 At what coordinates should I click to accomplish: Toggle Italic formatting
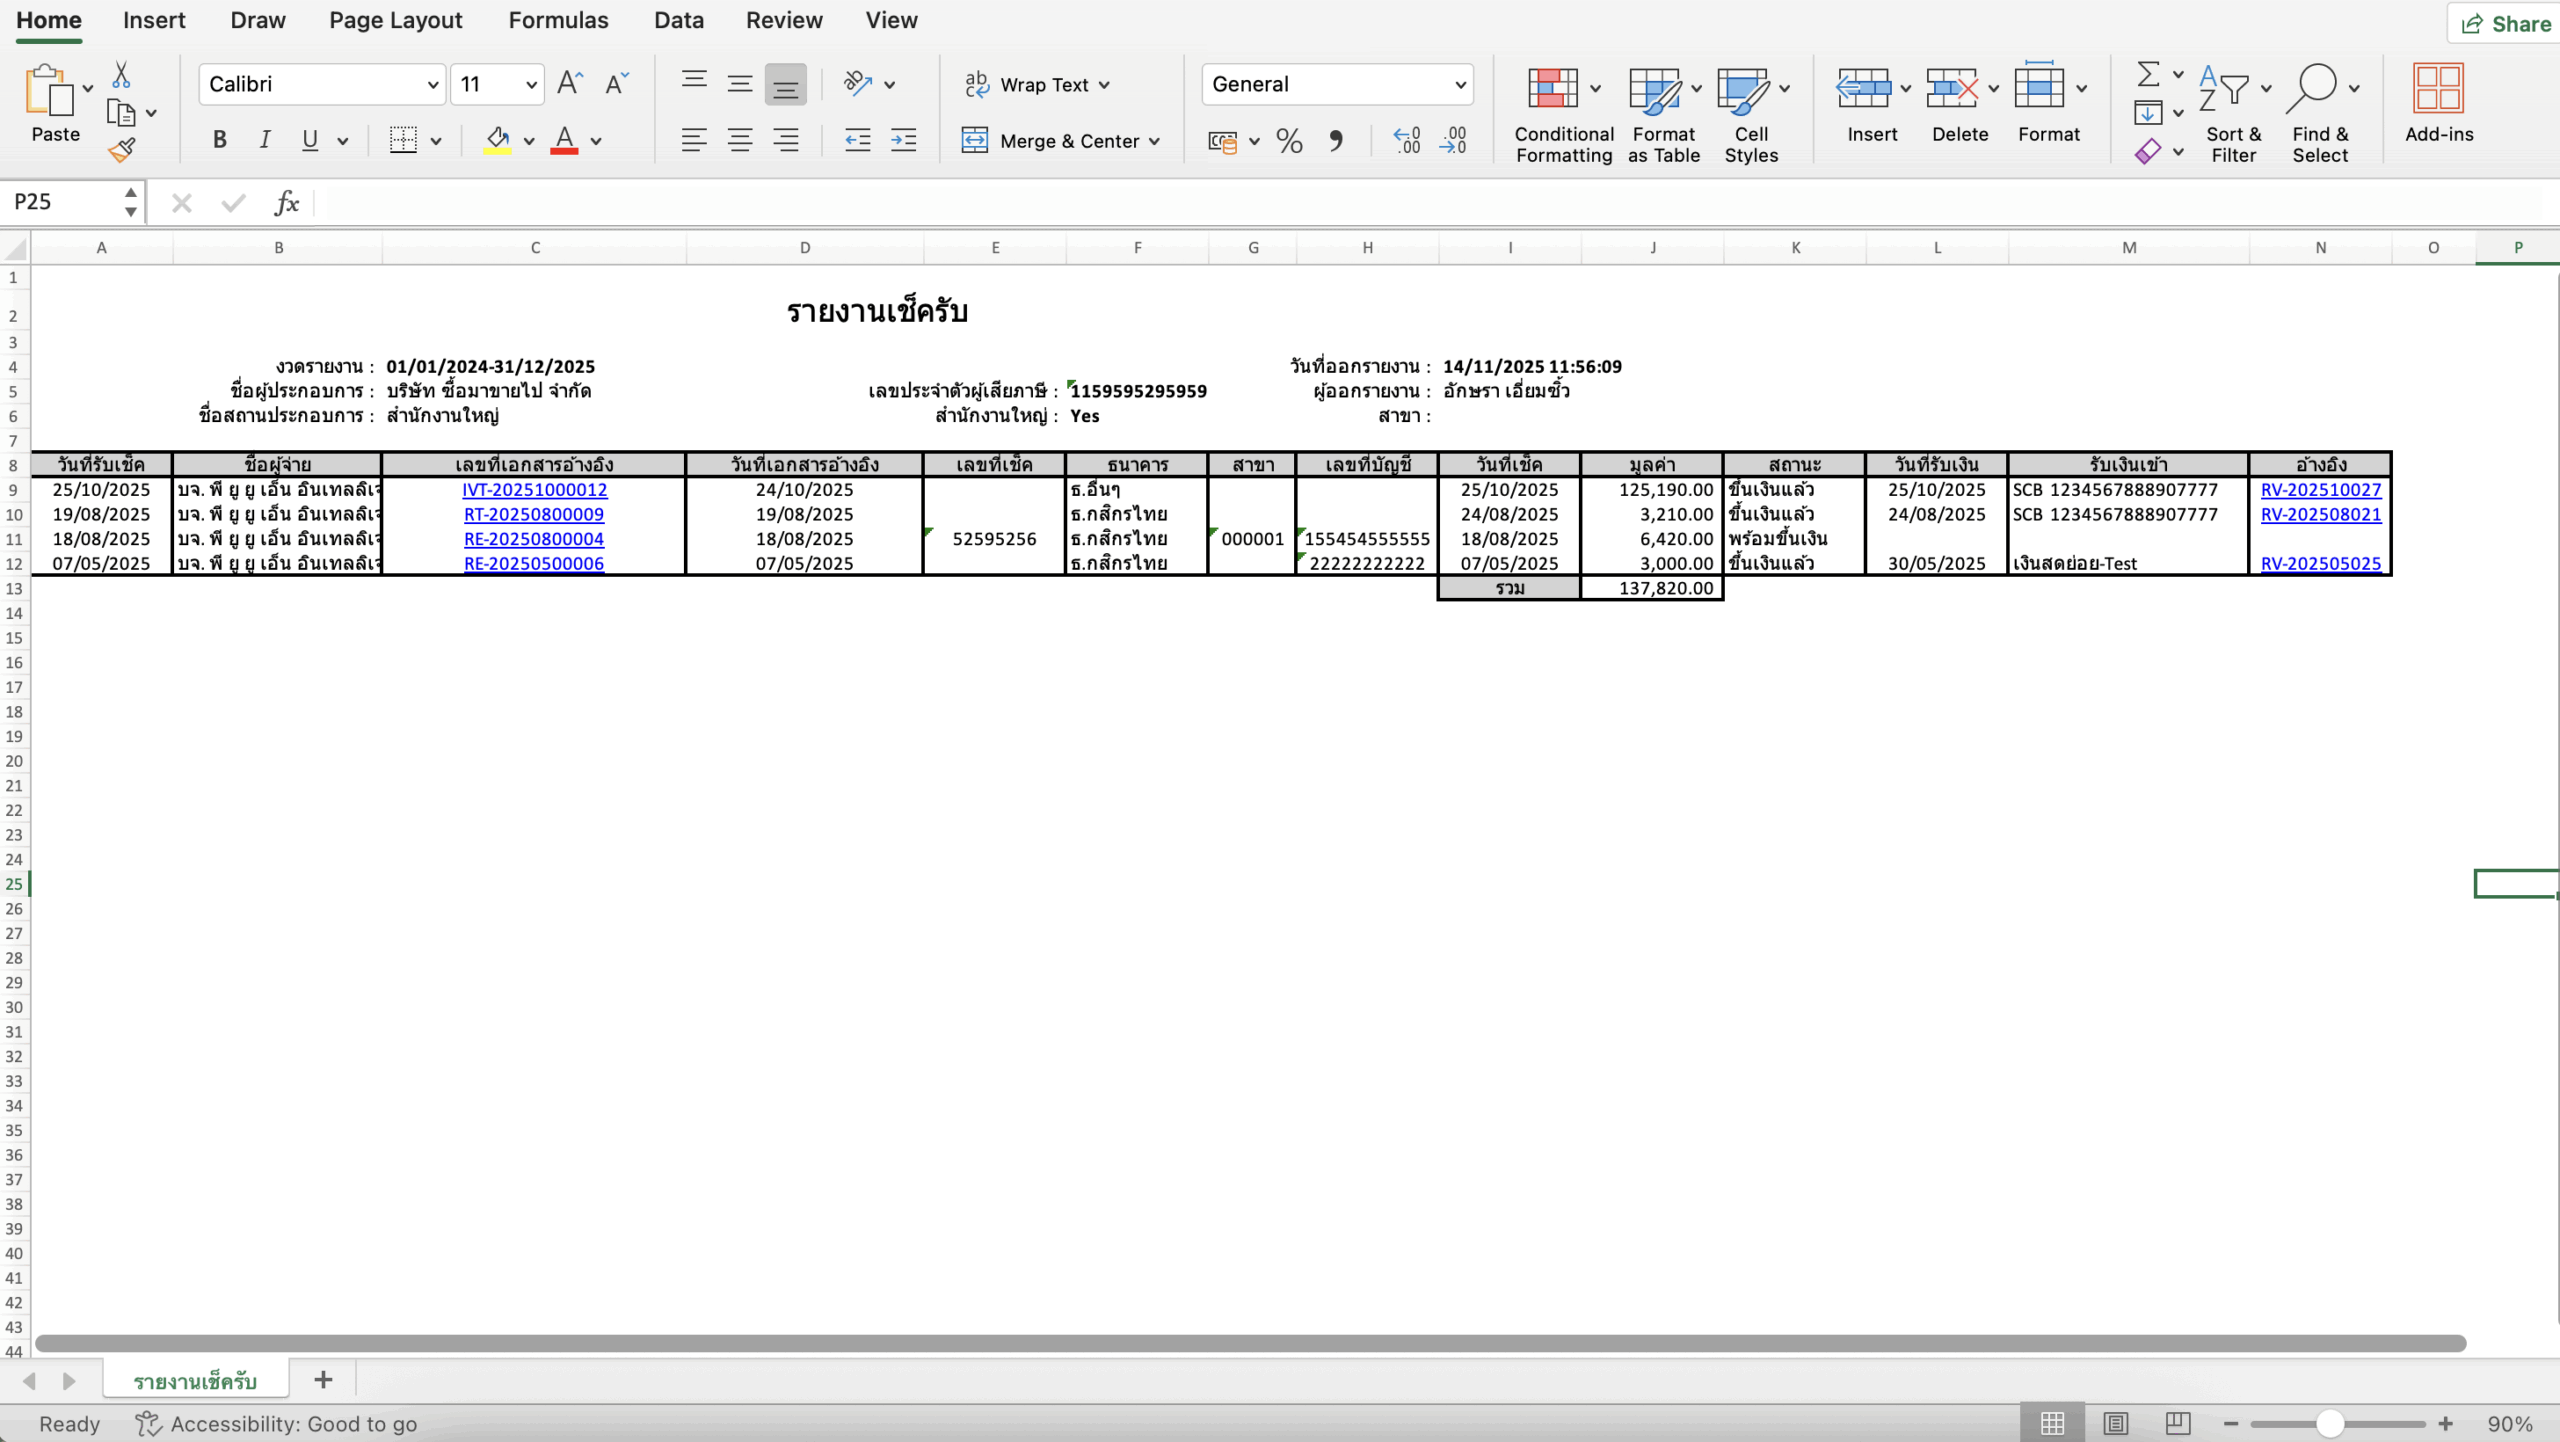point(264,140)
